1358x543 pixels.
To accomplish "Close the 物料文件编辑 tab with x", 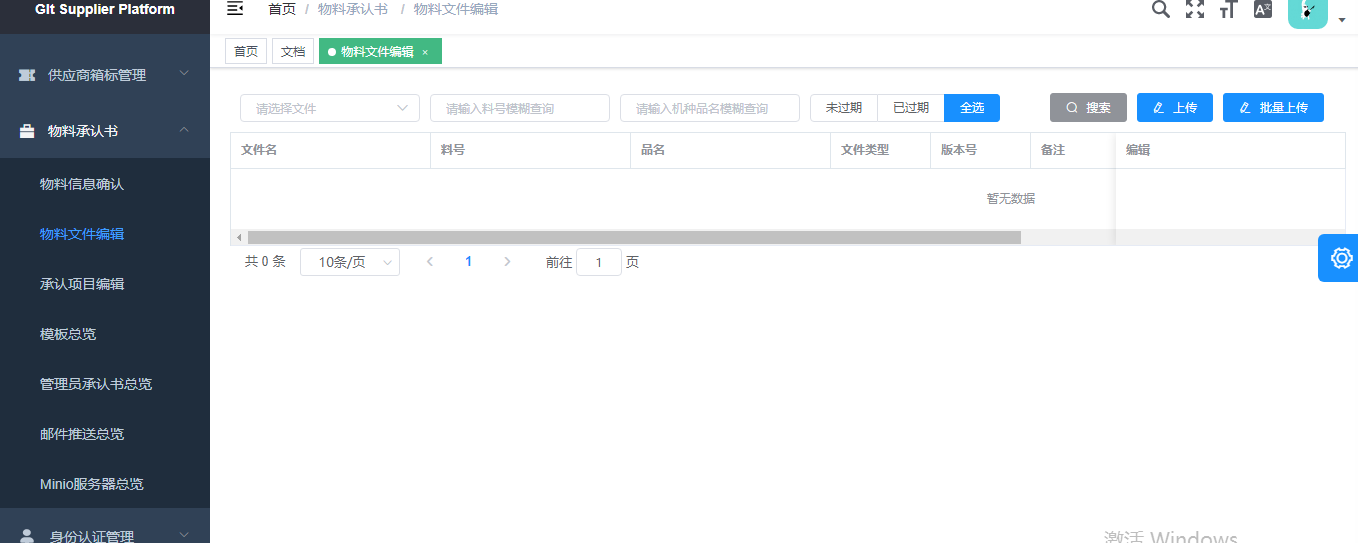I will [425, 52].
